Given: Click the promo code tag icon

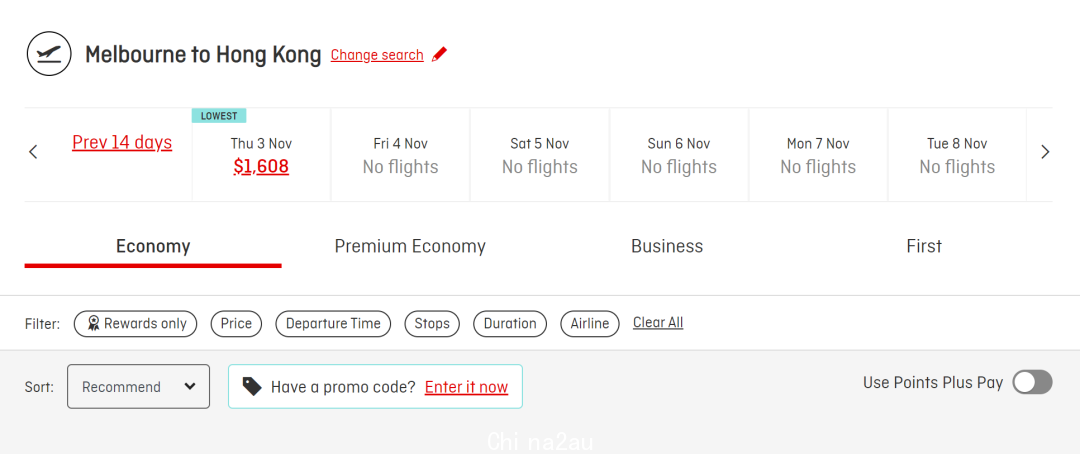Looking at the screenshot, I should (x=252, y=386).
